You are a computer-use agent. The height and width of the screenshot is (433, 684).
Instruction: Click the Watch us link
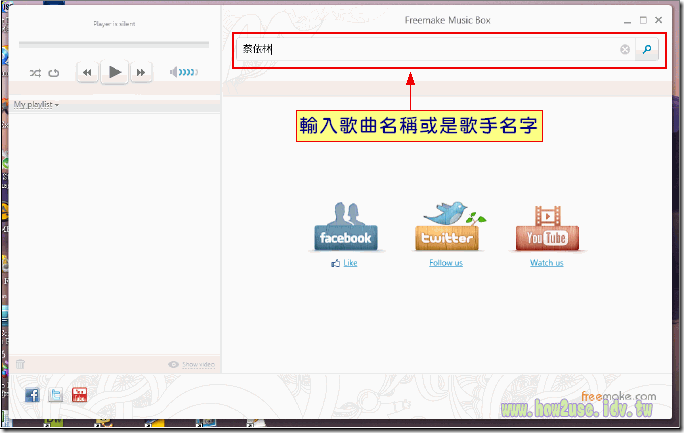tap(546, 263)
